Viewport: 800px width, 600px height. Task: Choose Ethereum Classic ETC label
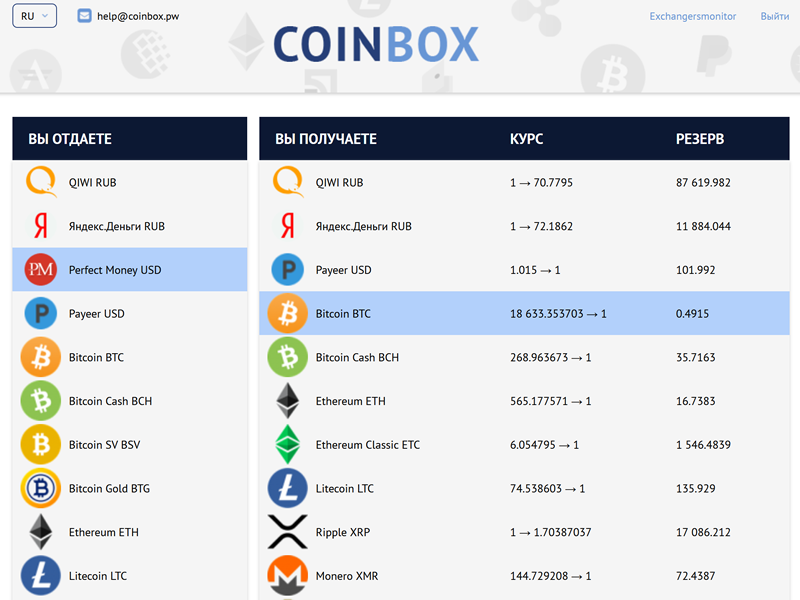pos(368,445)
